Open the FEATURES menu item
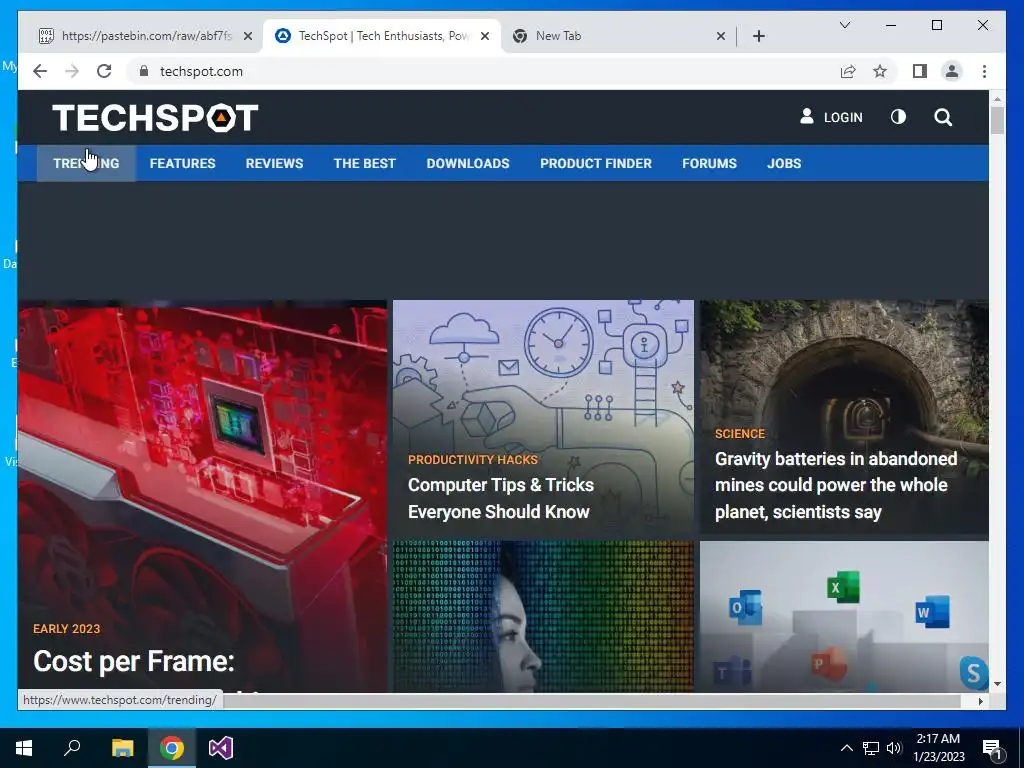This screenshot has height=768, width=1024. [x=182, y=163]
